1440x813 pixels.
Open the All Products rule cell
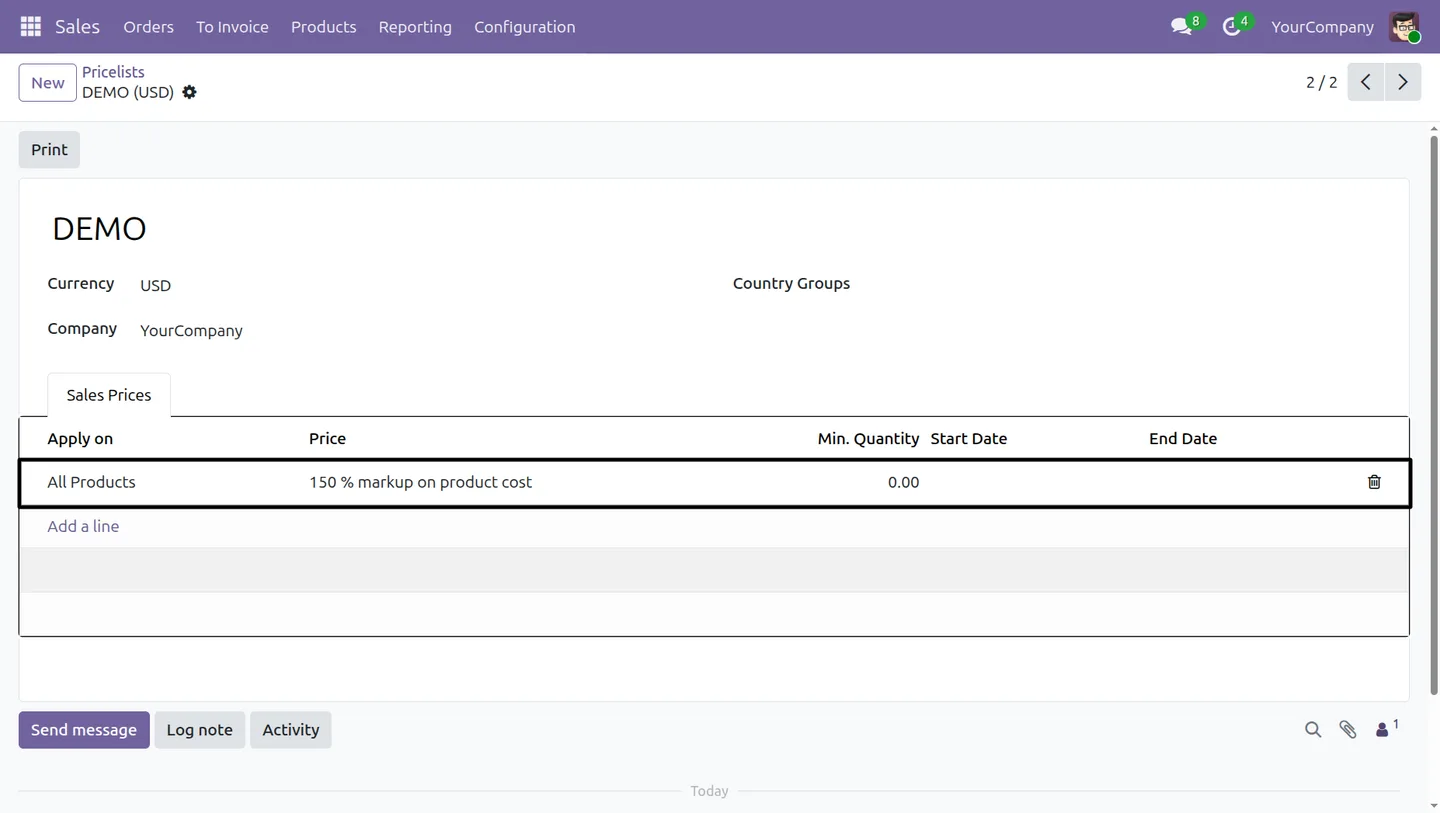click(91, 482)
